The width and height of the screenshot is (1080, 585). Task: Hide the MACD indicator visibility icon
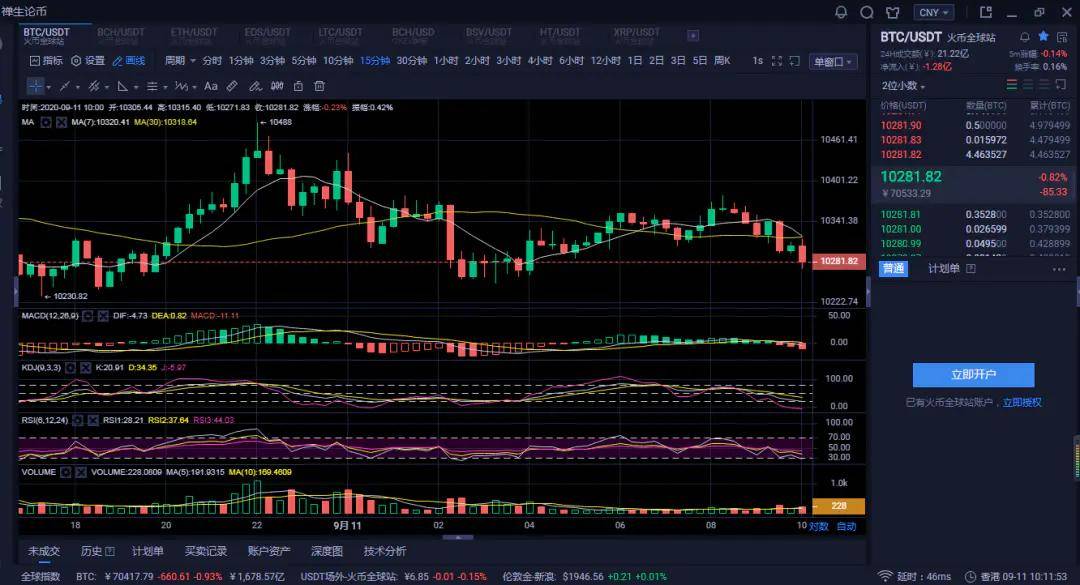pyautogui.click(x=87, y=316)
